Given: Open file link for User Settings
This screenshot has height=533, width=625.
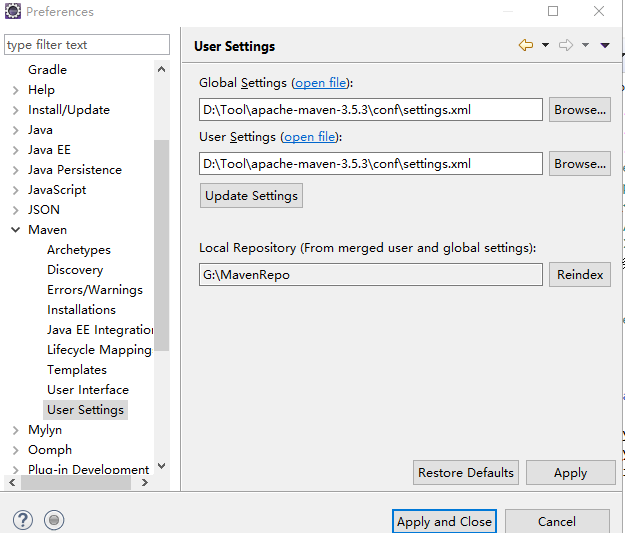Looking at the screenshot, I should 311,137.
